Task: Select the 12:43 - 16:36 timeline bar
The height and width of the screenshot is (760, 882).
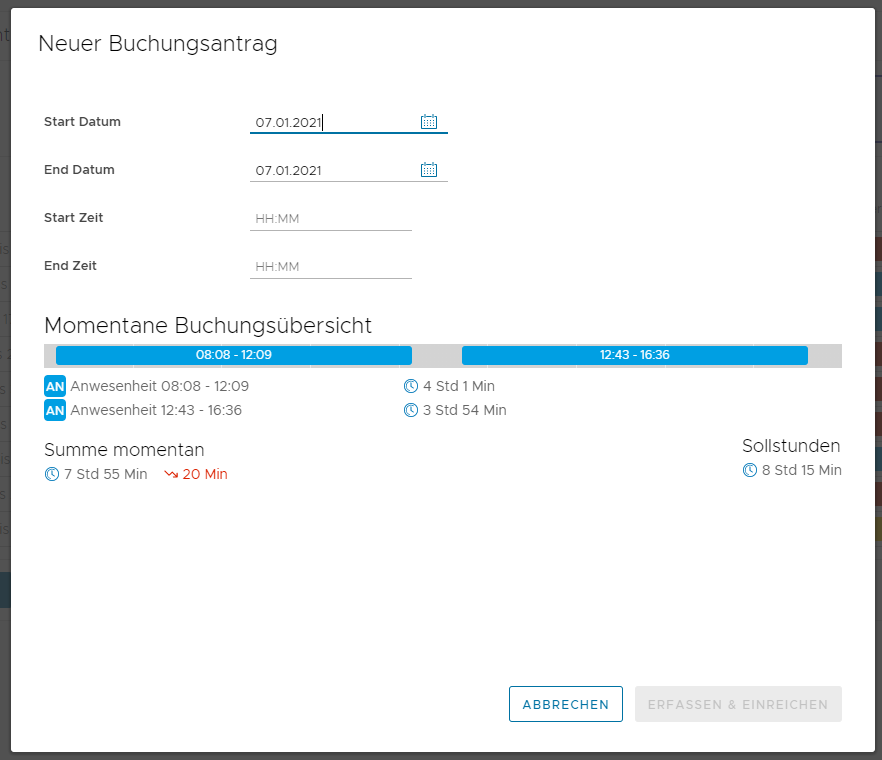Action: point(634,355)
